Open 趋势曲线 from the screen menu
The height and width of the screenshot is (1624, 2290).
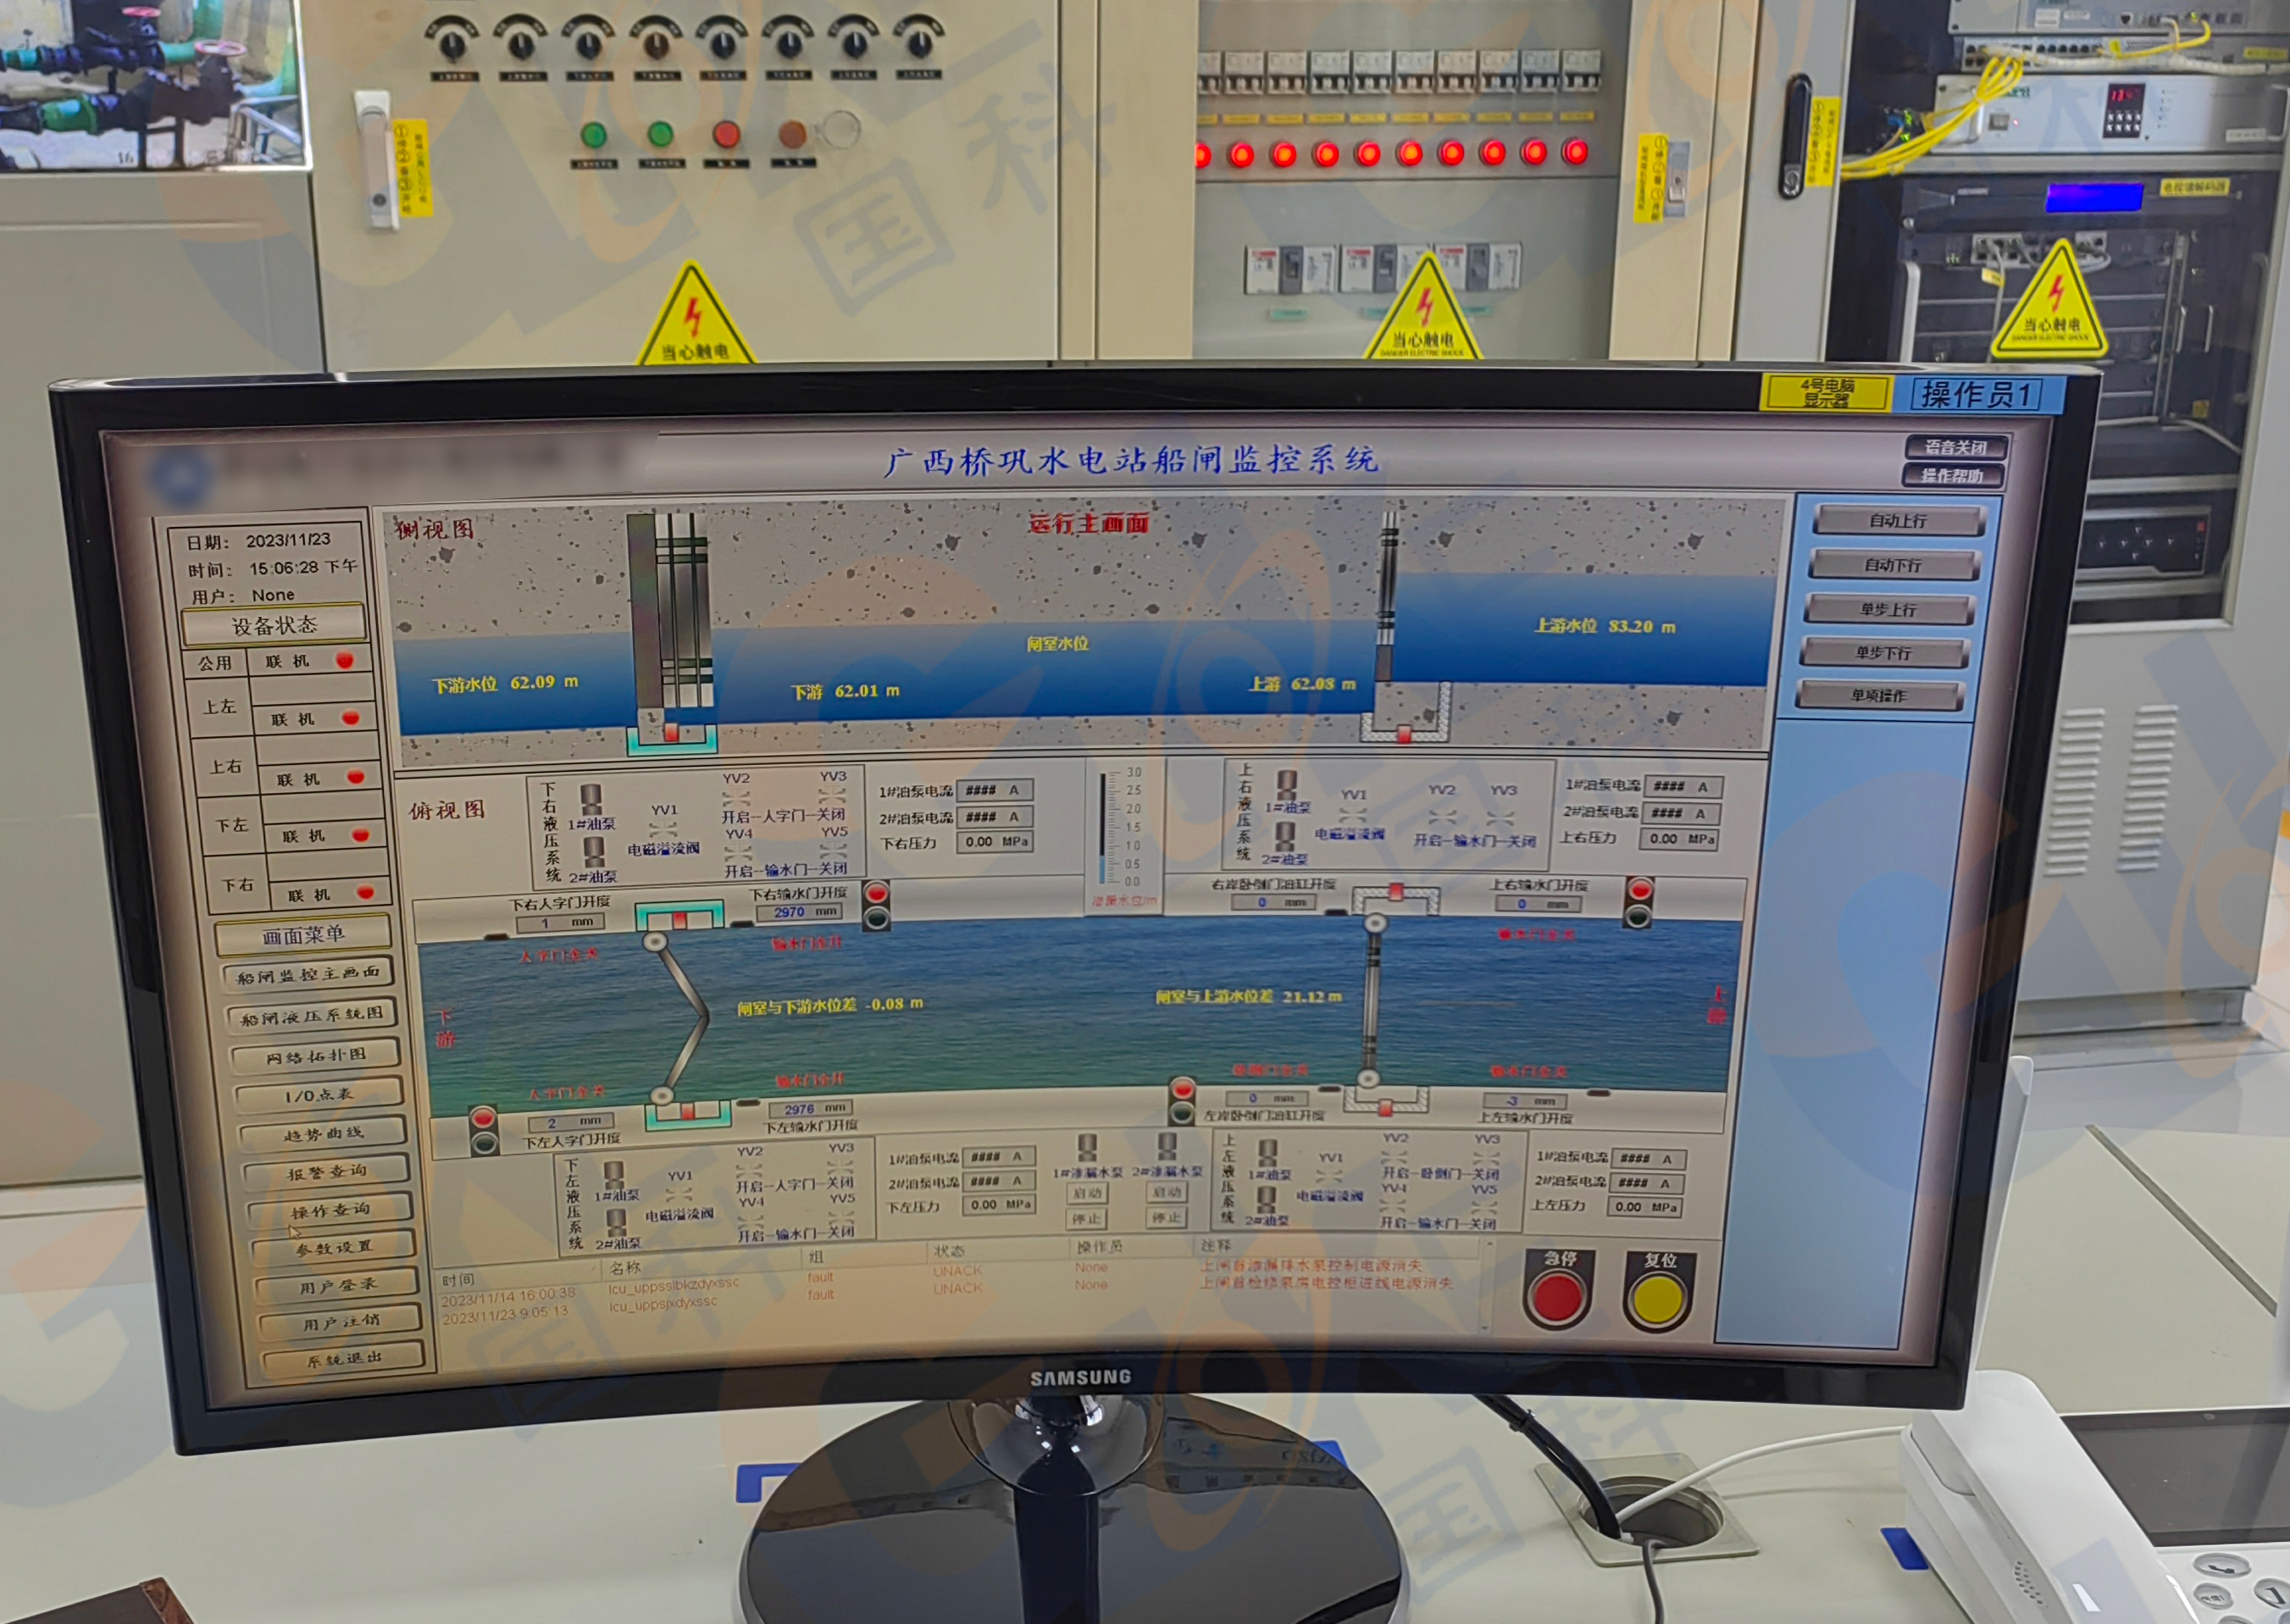[x=322, y=1134]
